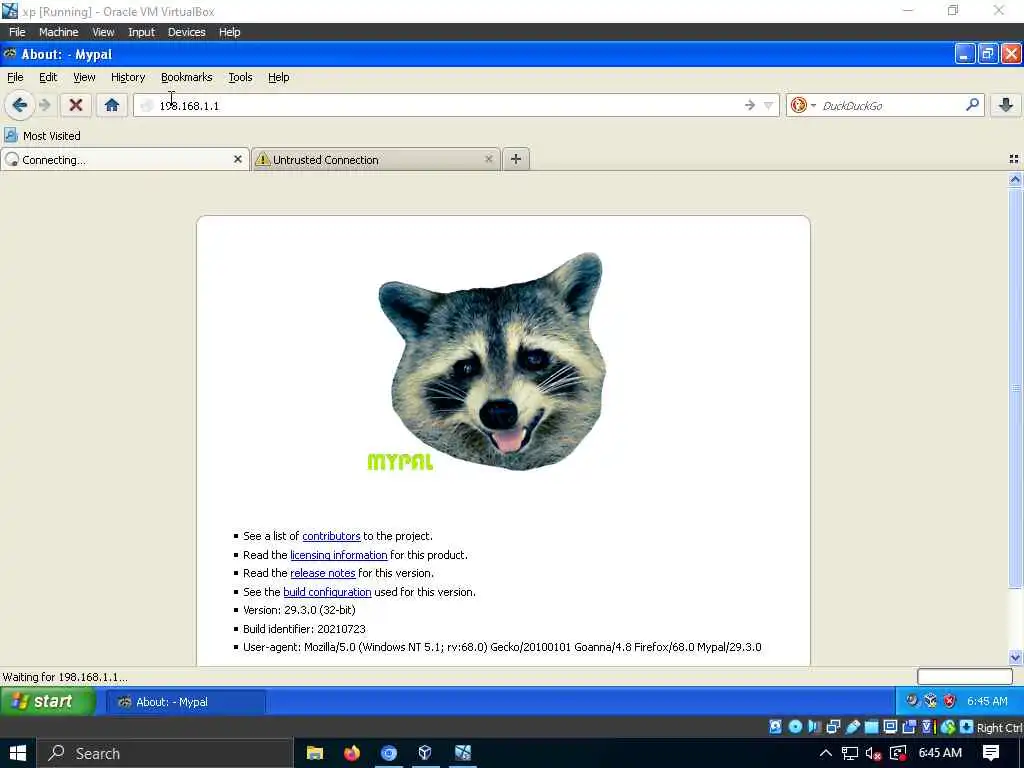Click the page scrollbar down arrow
Screen dimensions: 1024x768
click(x=1015, y=657)
